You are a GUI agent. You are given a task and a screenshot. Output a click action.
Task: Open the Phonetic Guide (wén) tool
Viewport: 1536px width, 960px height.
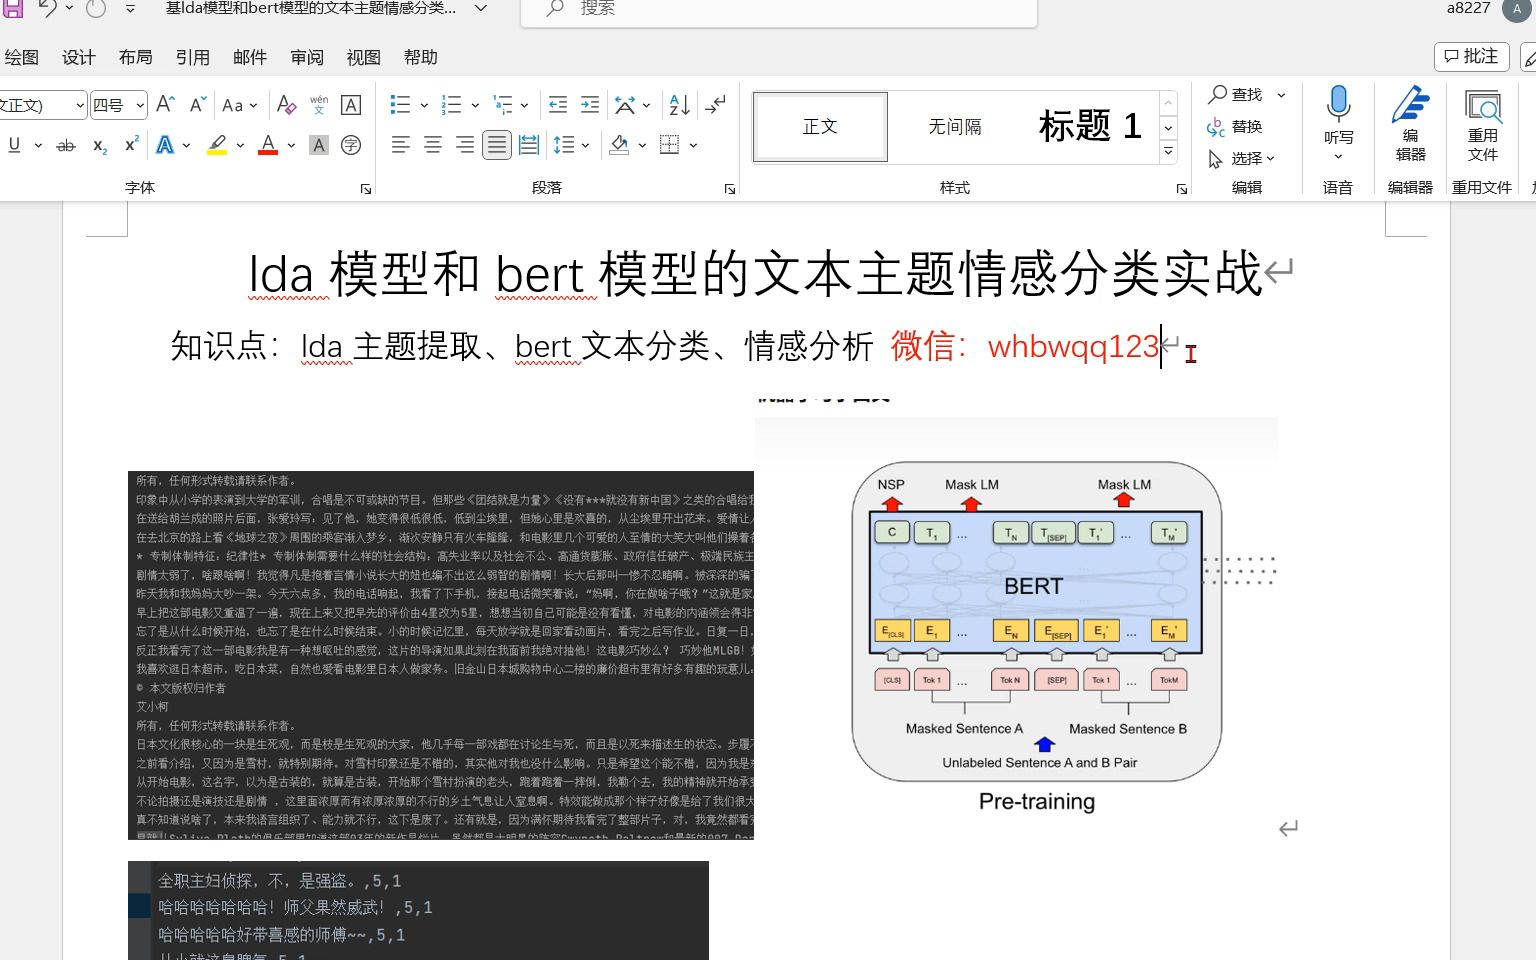[319, 105]
